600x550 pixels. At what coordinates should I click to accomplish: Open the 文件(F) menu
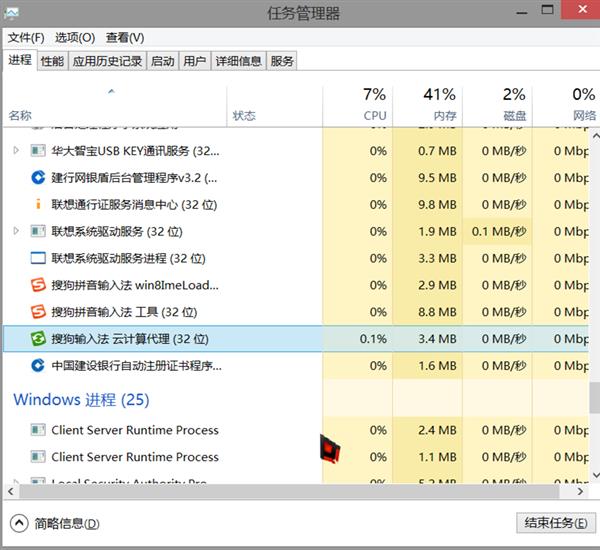click(26, 38)
